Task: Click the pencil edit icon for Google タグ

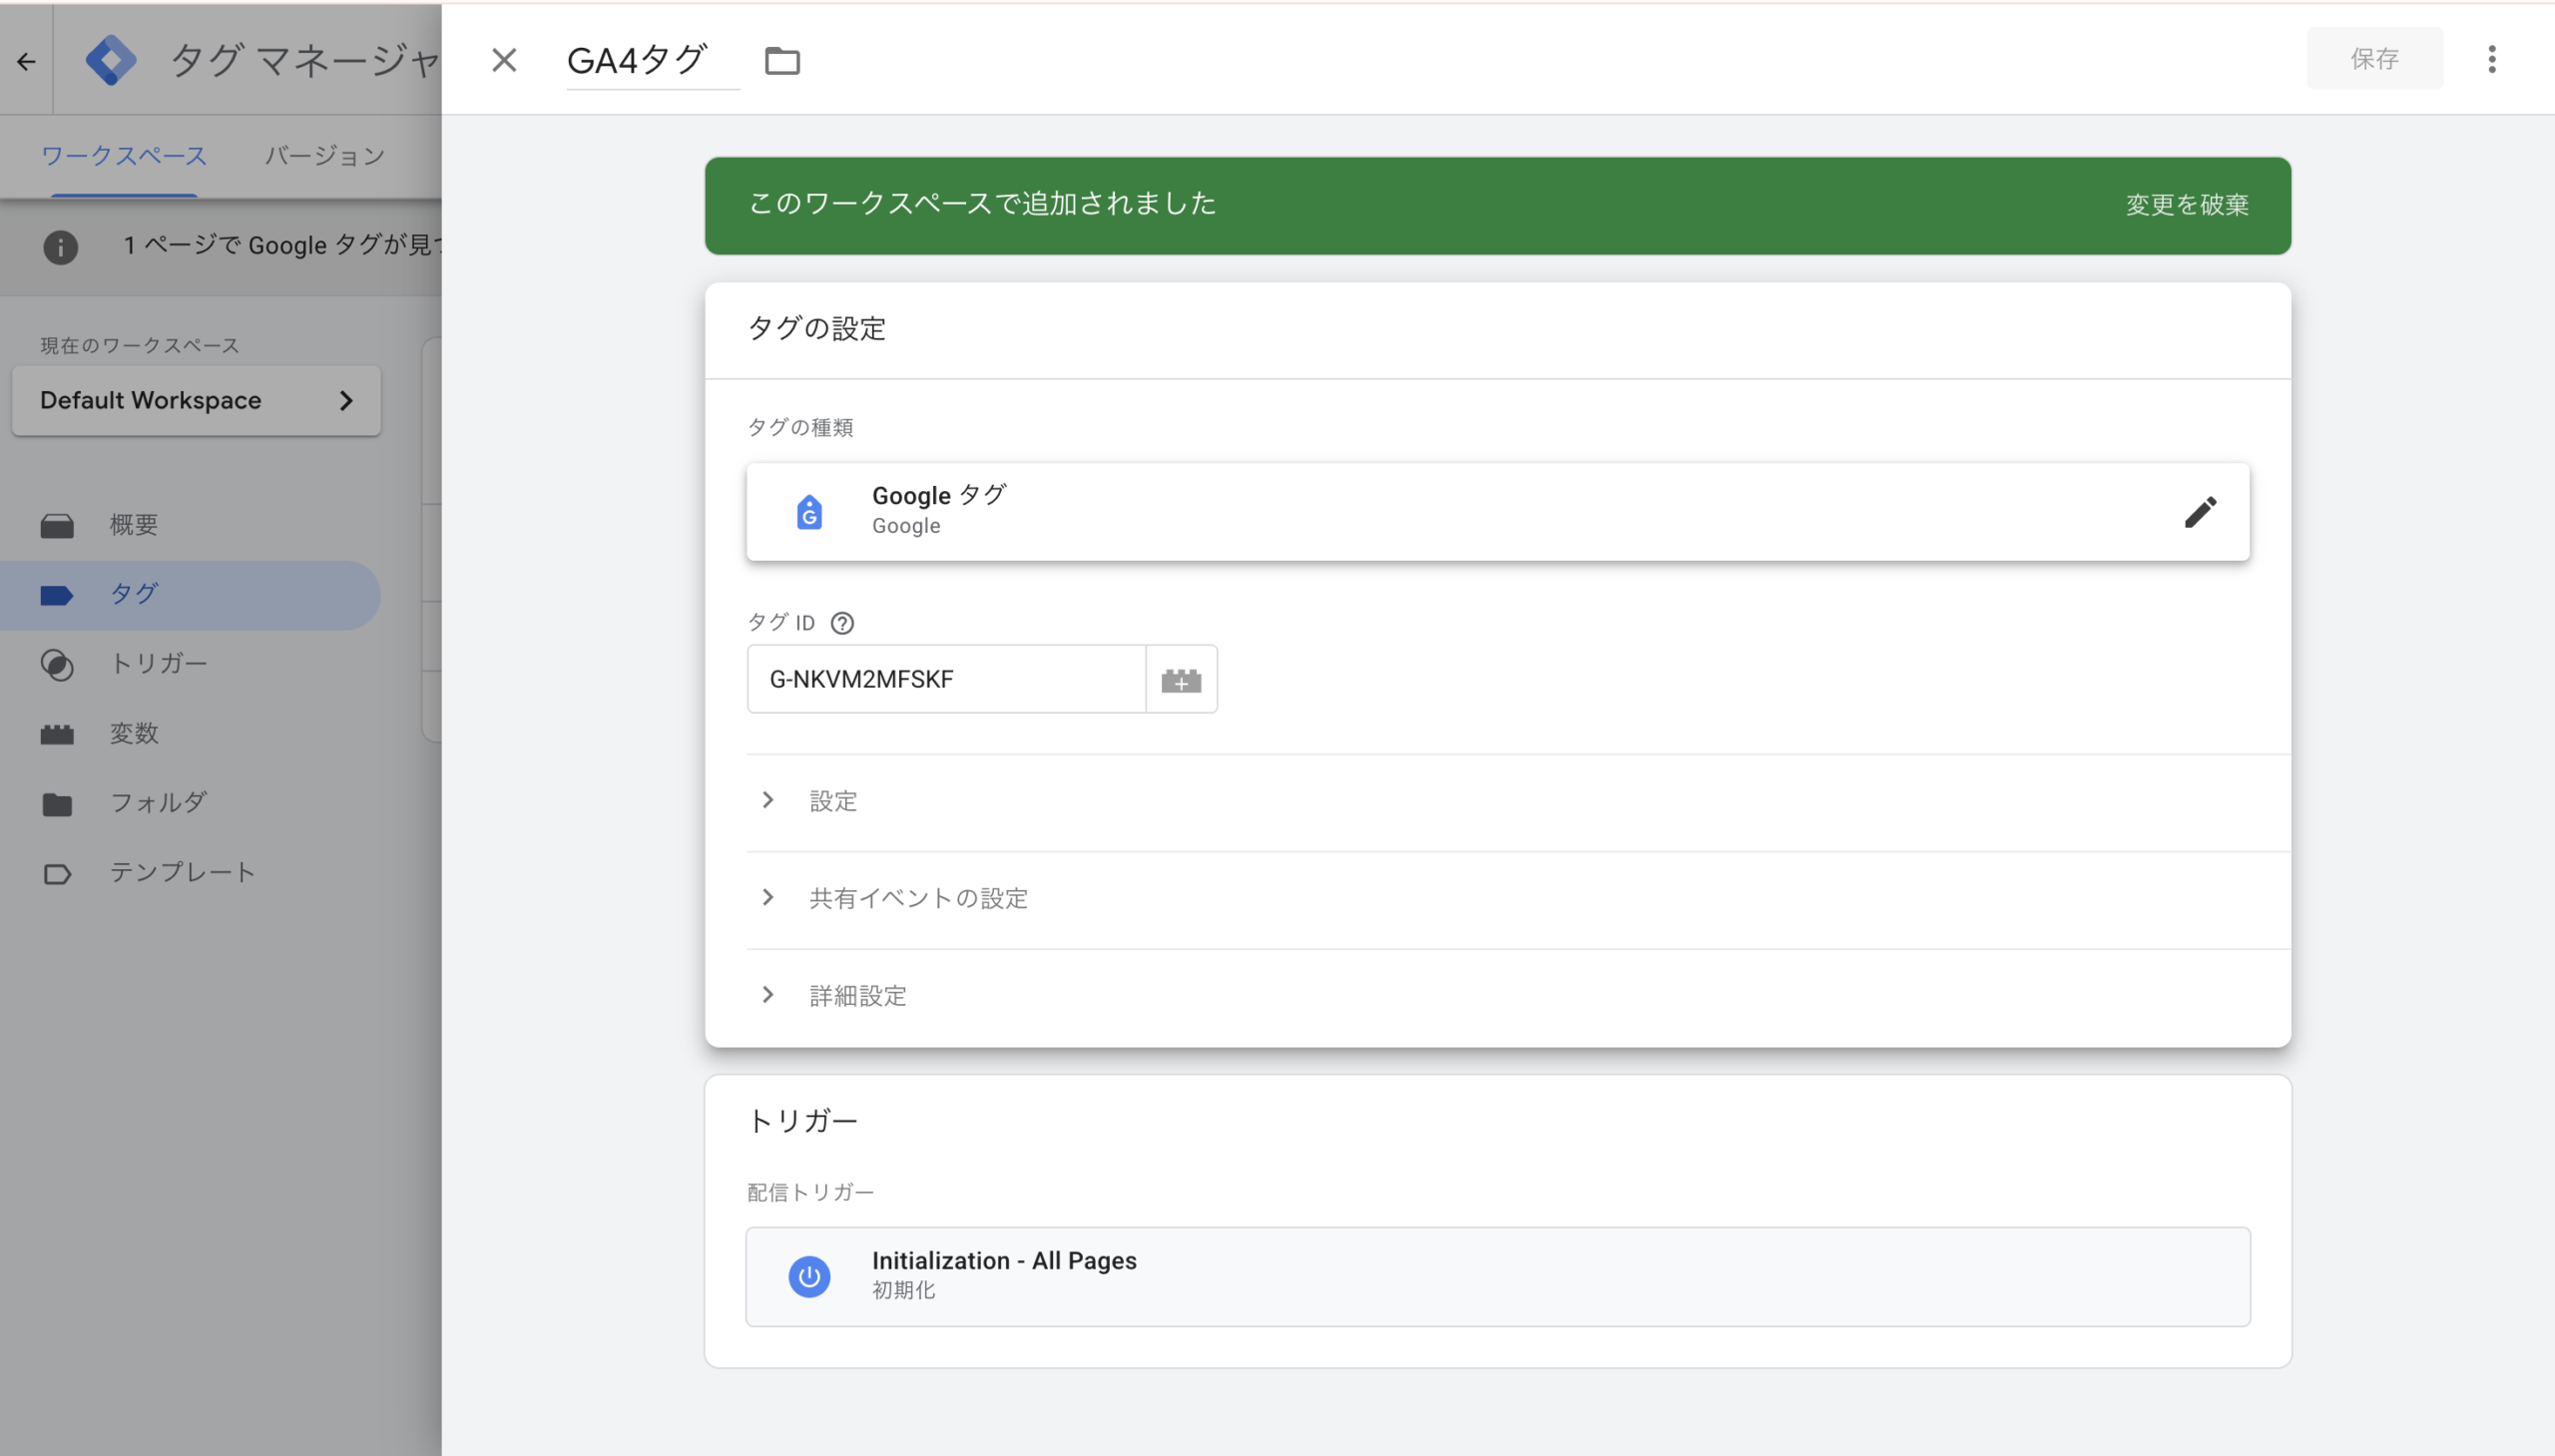Action: click(x=2199, y=512)
